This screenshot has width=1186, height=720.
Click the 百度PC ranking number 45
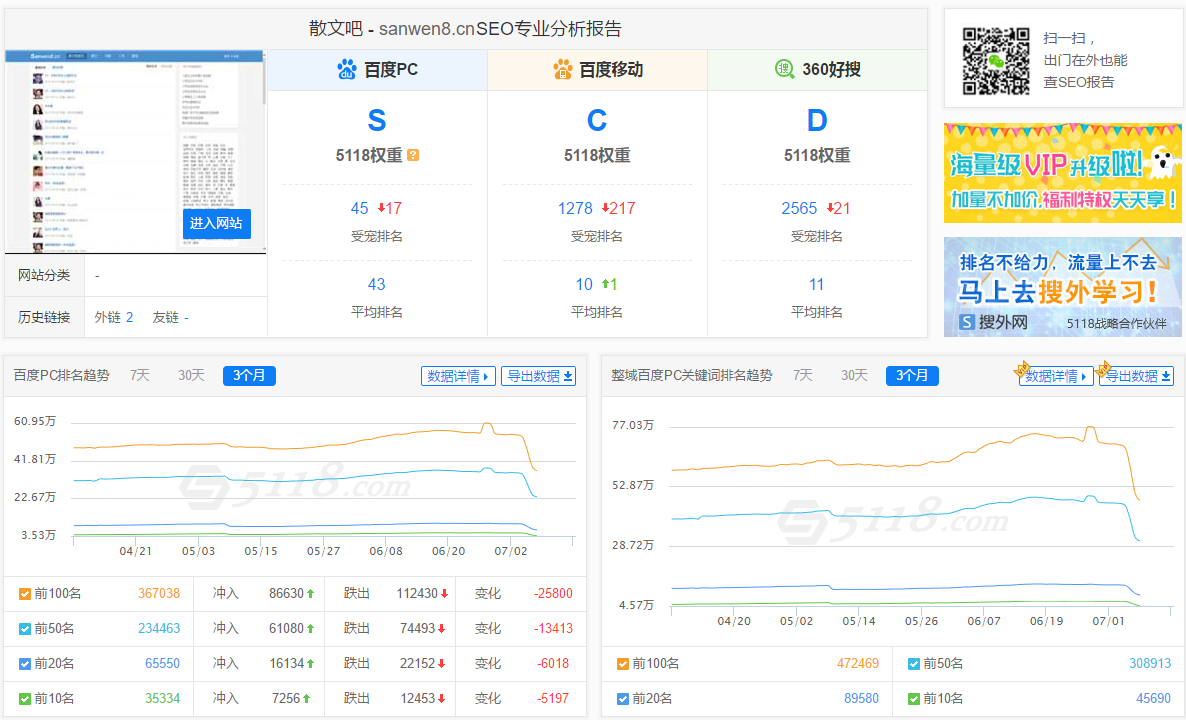point(359,209)
